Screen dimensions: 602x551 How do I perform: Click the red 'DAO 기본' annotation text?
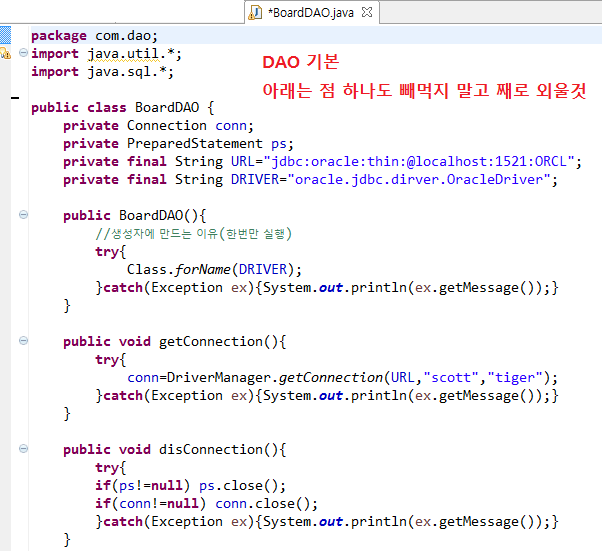(x=301, y=62)
